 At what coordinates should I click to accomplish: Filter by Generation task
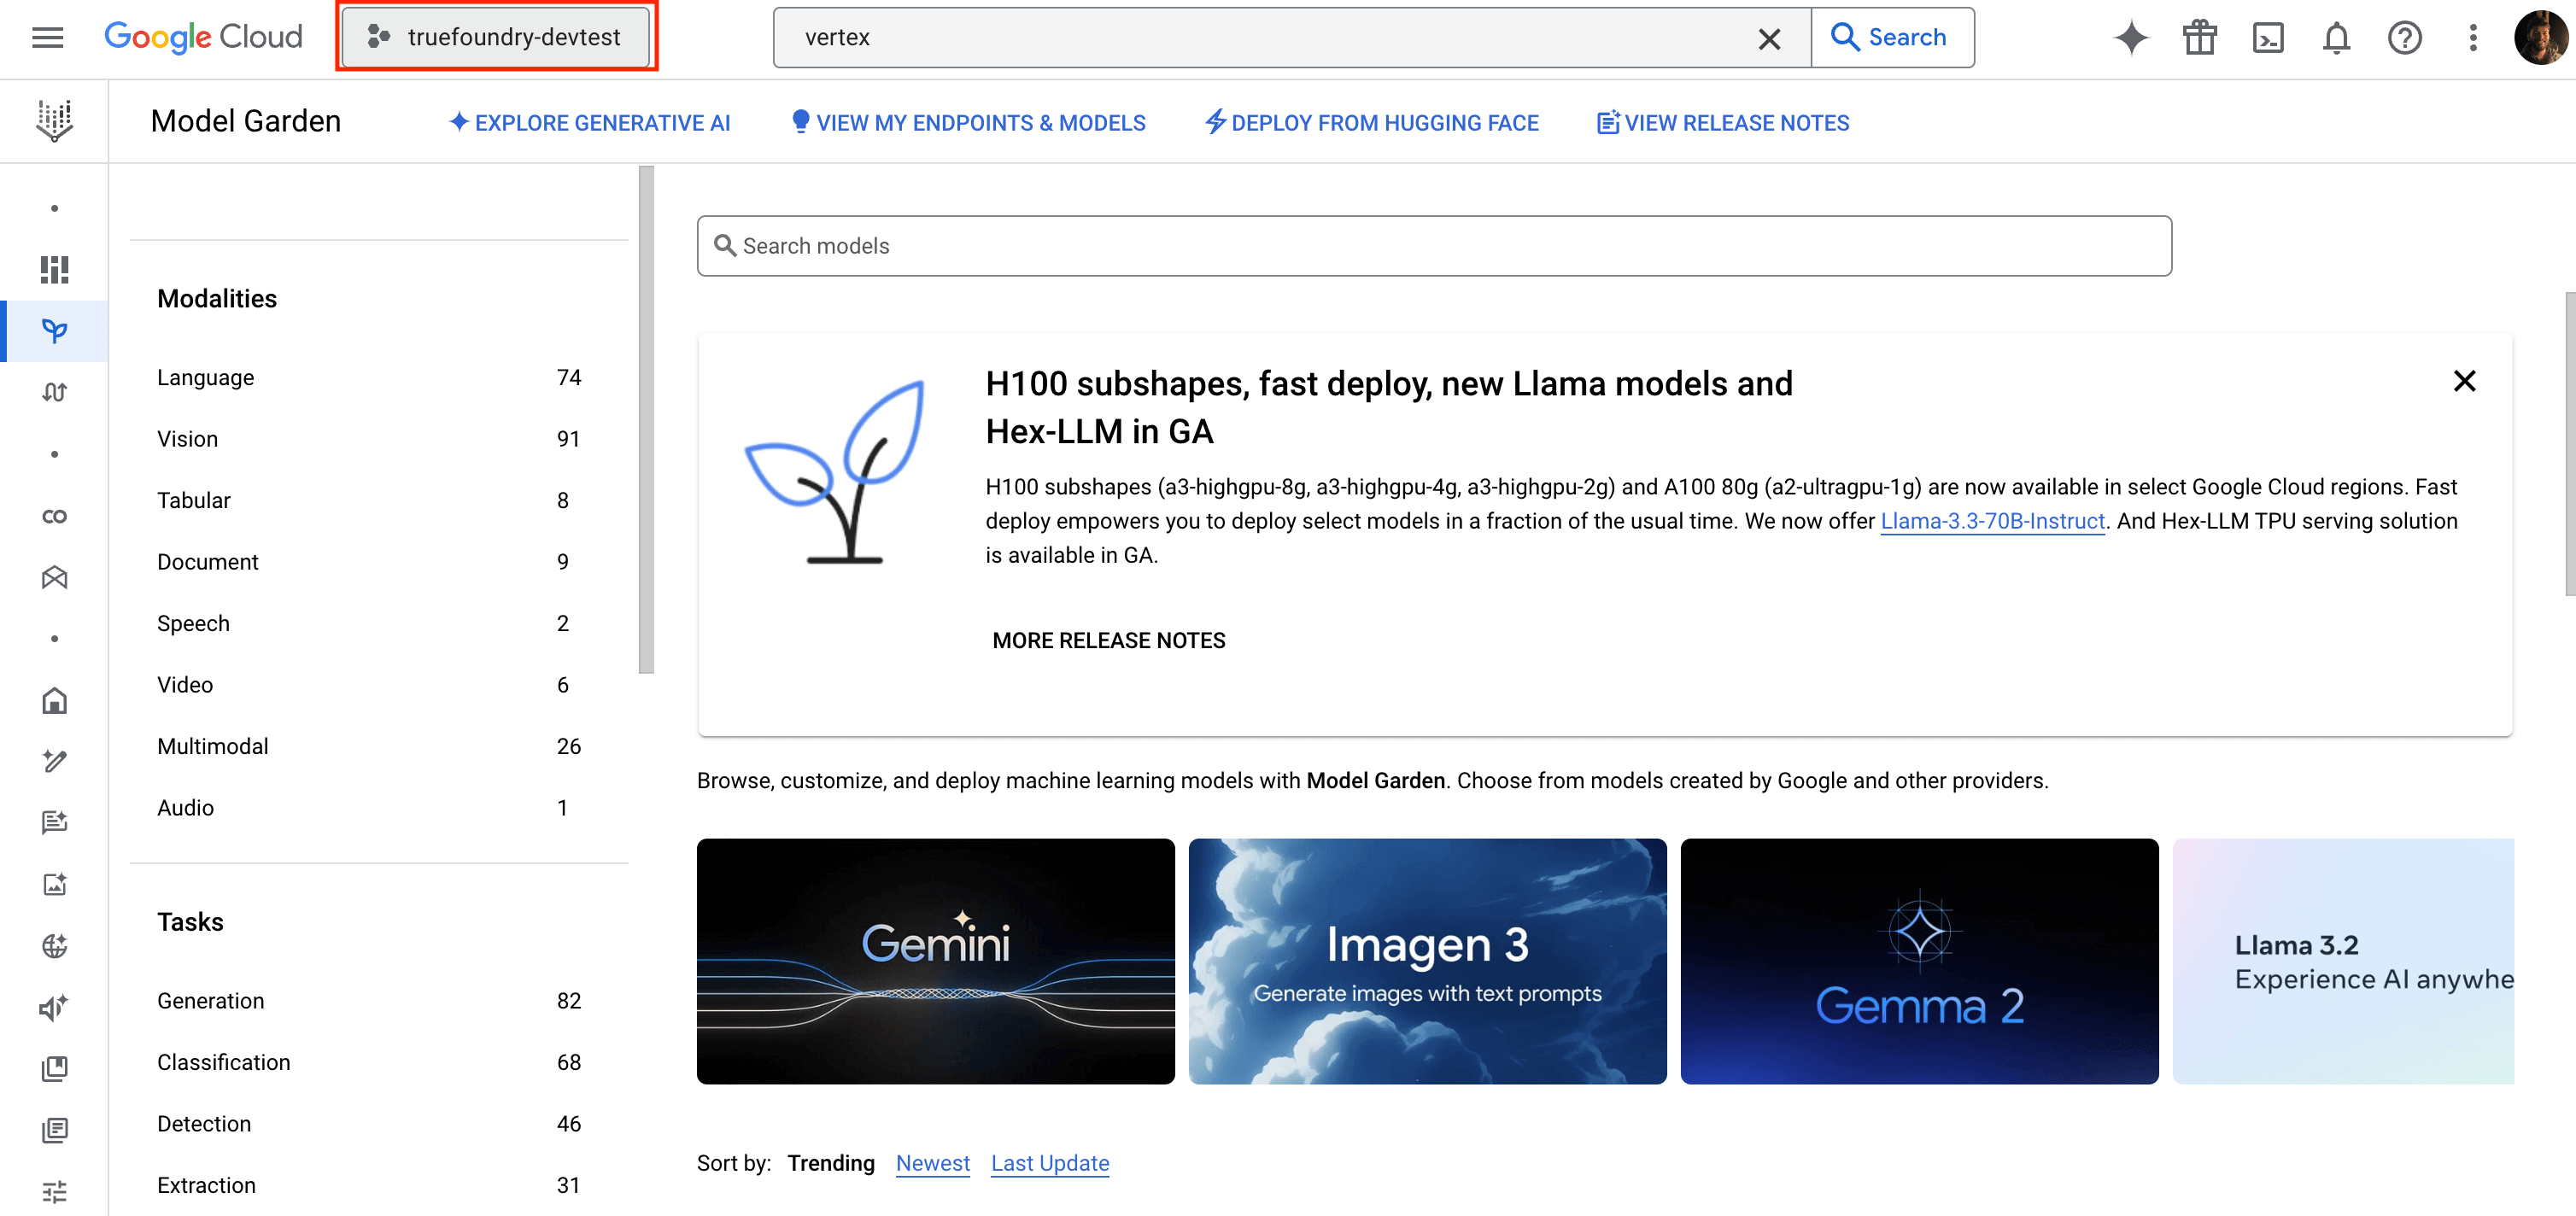tap(210, 1001)
